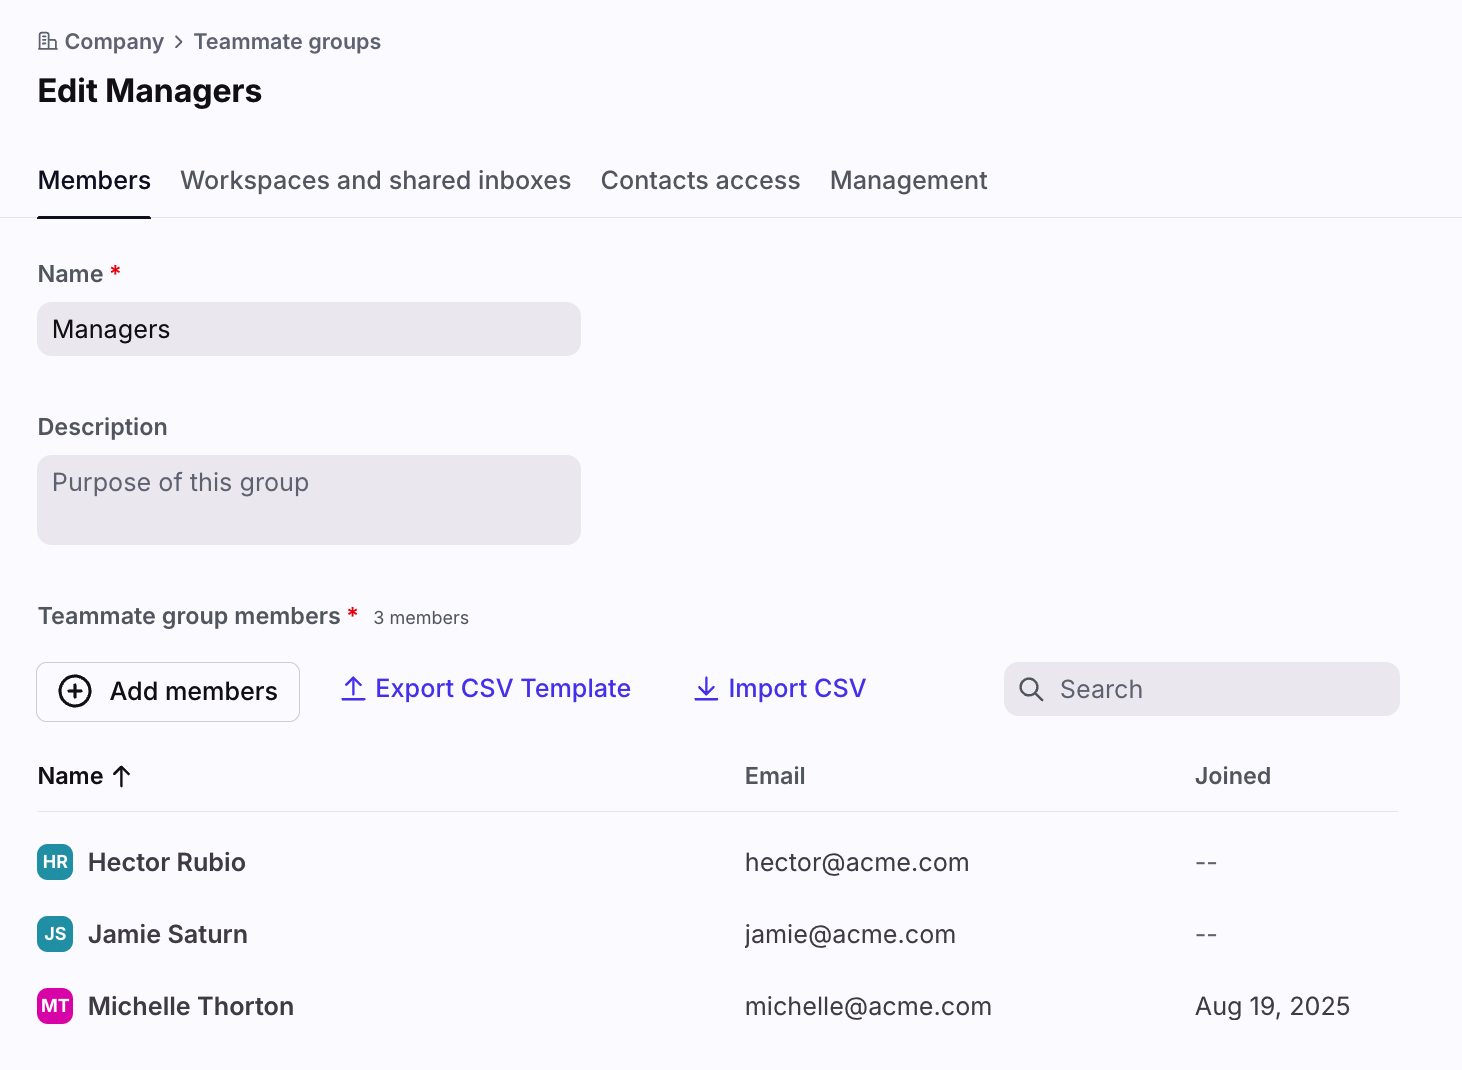The width and height of the screenshot is (1462, 1070).
Task: Click the upload arrow icon for Export CSV
Action: coord(353,689)
